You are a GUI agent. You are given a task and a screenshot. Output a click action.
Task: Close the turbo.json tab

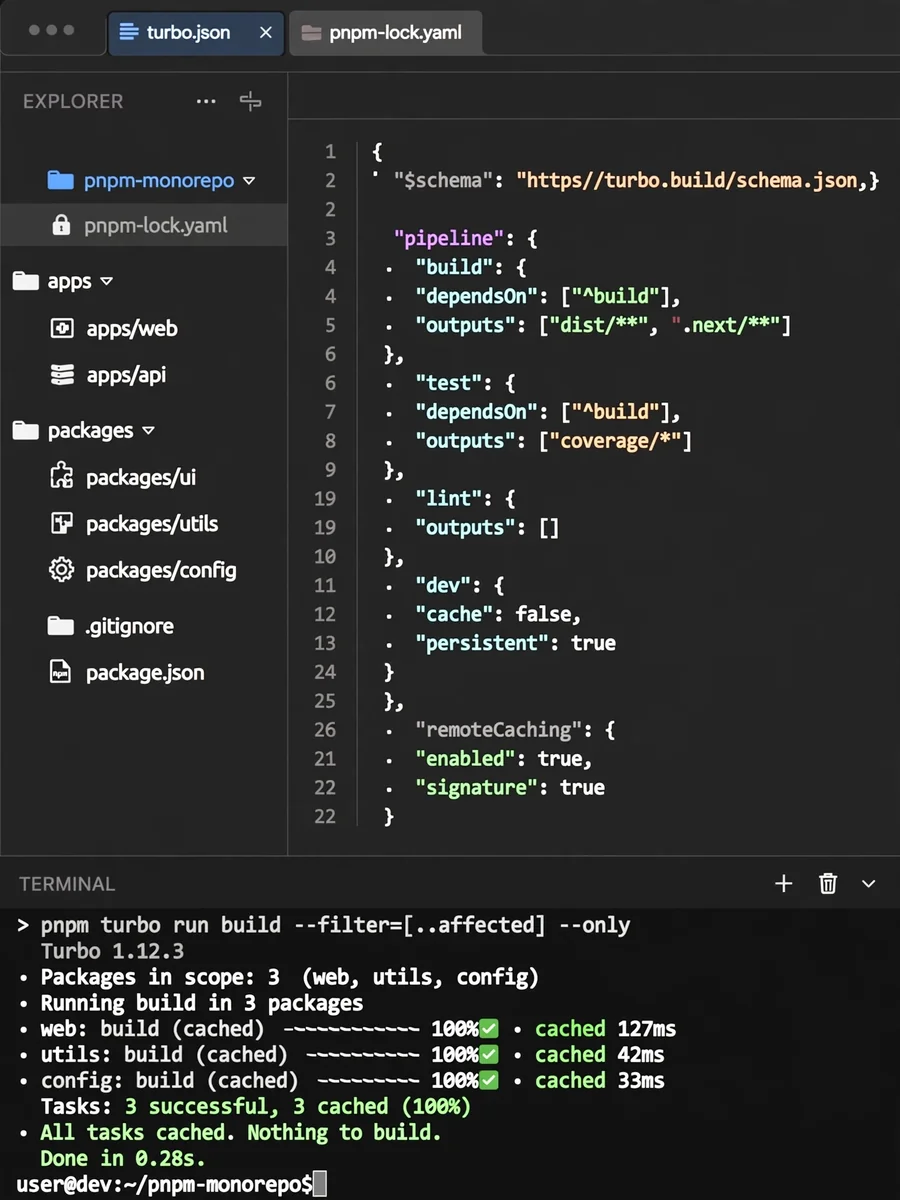tap(266, 33)
